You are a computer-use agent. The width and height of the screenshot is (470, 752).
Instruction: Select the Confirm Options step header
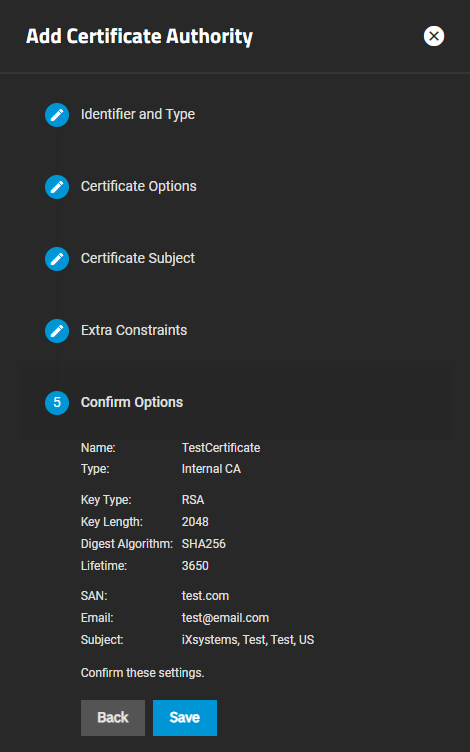pos(132,402)
